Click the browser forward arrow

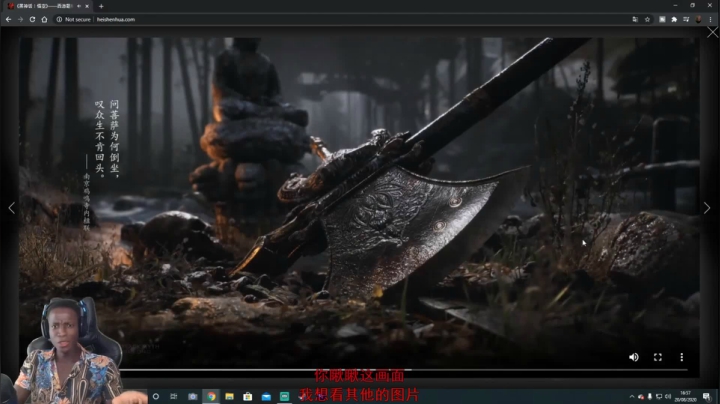click(20, 19)
